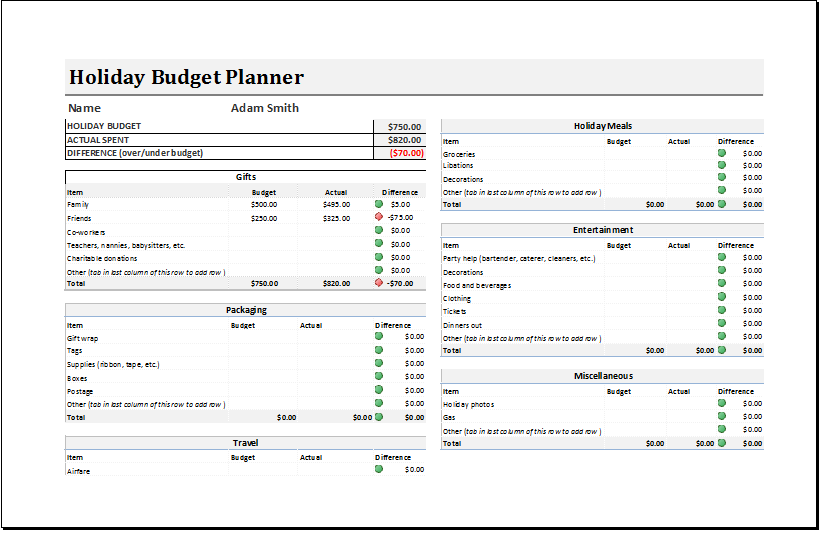Select the Airfare item cell
This screenshot has width=819, height=533.
(x=78, y=471)
